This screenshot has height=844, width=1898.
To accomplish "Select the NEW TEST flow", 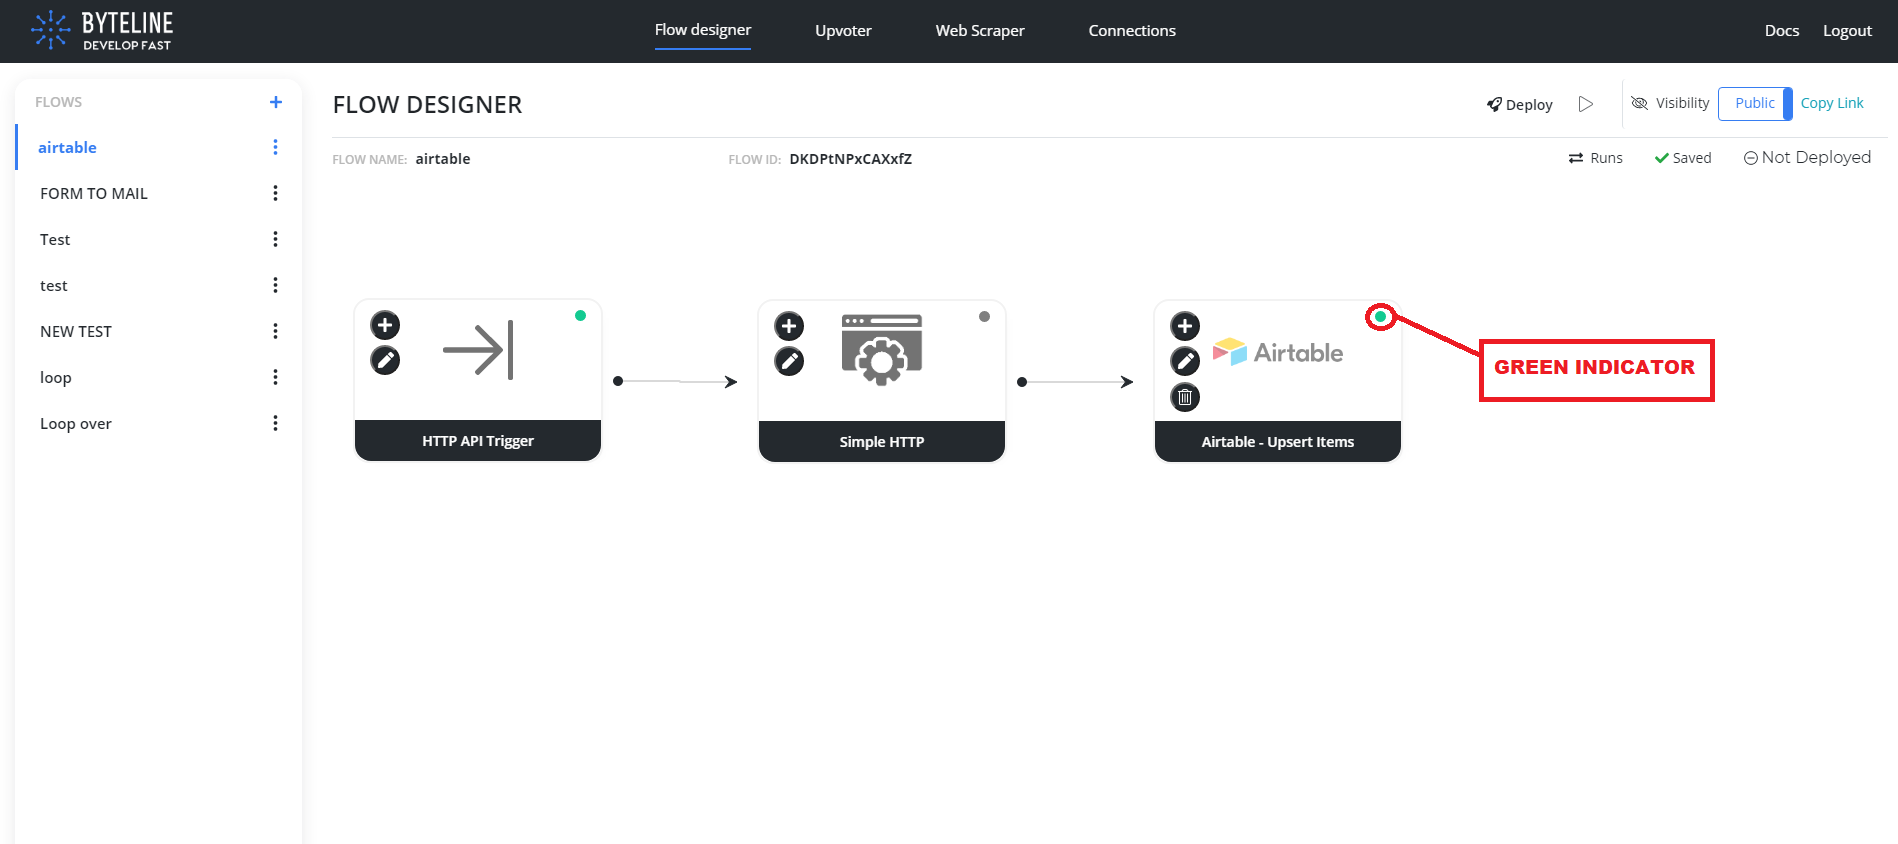I will 76,331.
